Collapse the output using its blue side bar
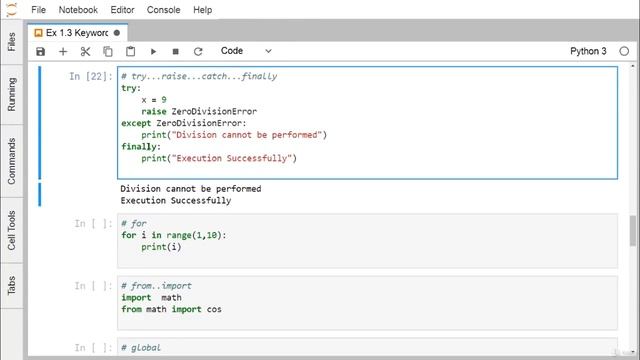Screen dimensions: 640x360 40,195
